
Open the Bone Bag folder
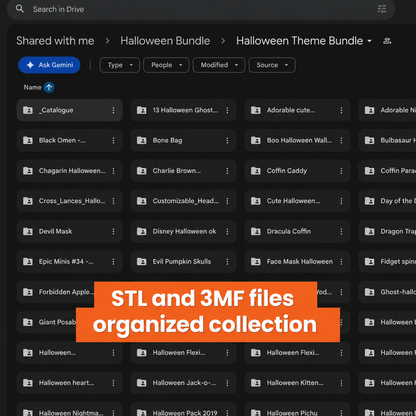tap(184, 140)
